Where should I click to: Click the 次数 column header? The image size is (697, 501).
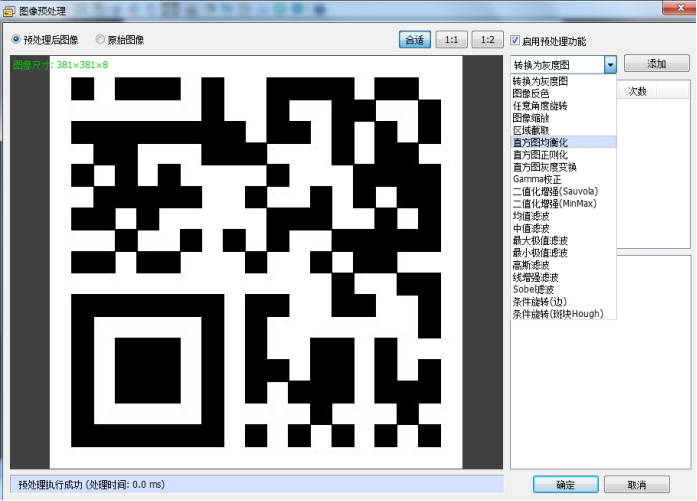coord(637,91)
